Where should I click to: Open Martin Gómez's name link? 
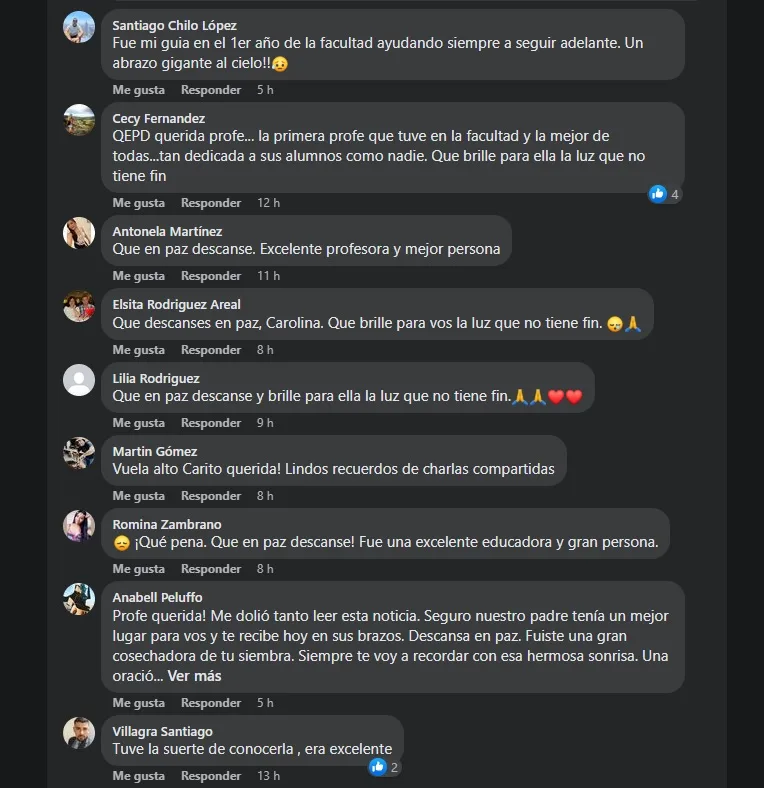pyautogui.click(x=155, y=451)
